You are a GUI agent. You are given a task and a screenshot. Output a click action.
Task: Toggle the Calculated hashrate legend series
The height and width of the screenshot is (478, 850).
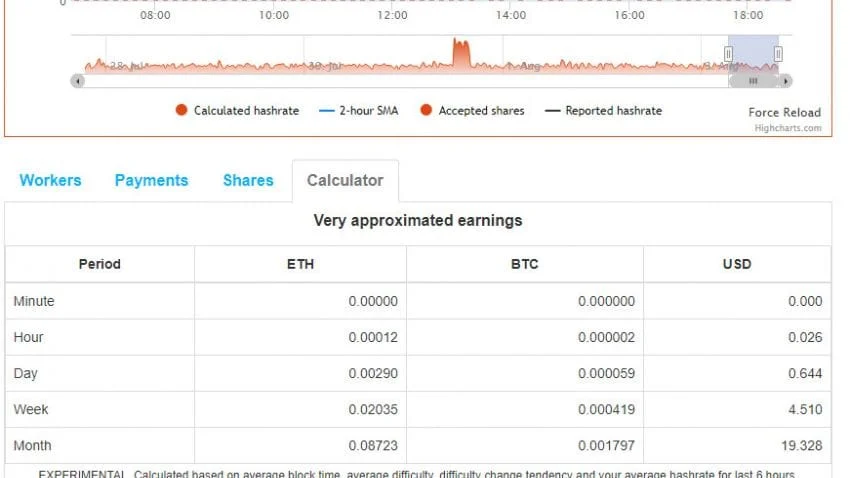[x=237, y=111]
